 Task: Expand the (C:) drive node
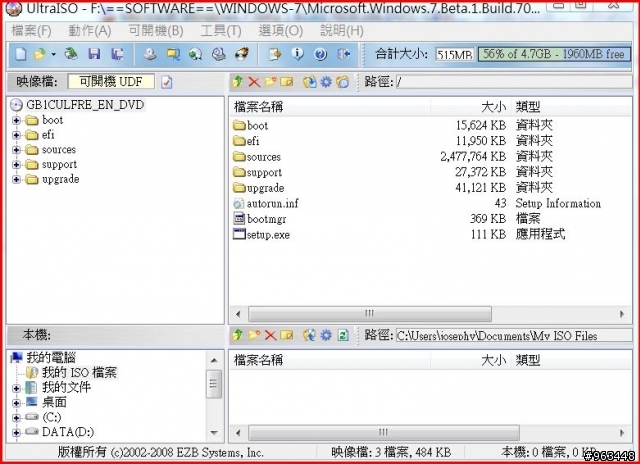pos(16,417)
